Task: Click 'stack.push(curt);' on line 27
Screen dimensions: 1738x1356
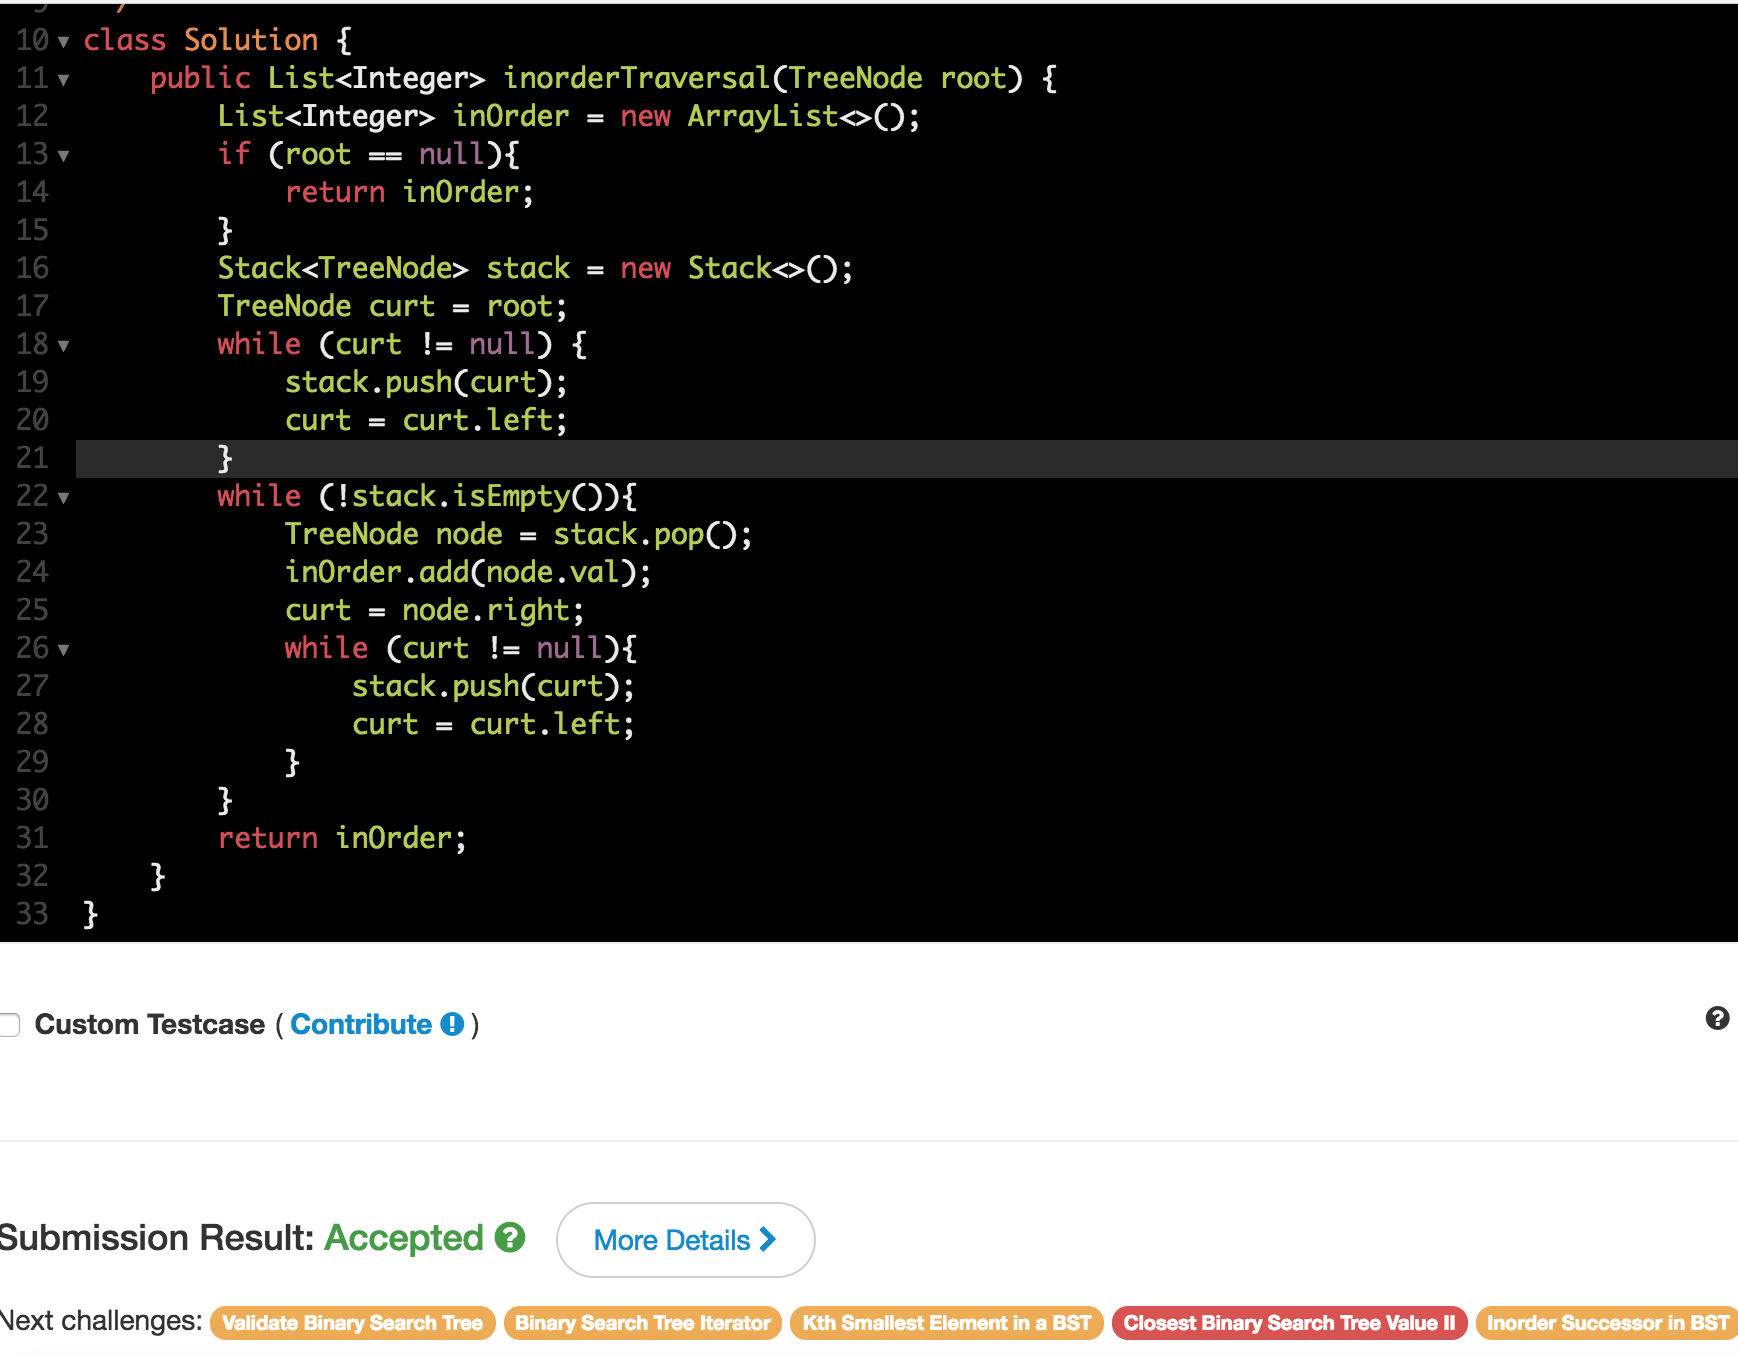Action: pyautogui.click(x=493, y=686)
